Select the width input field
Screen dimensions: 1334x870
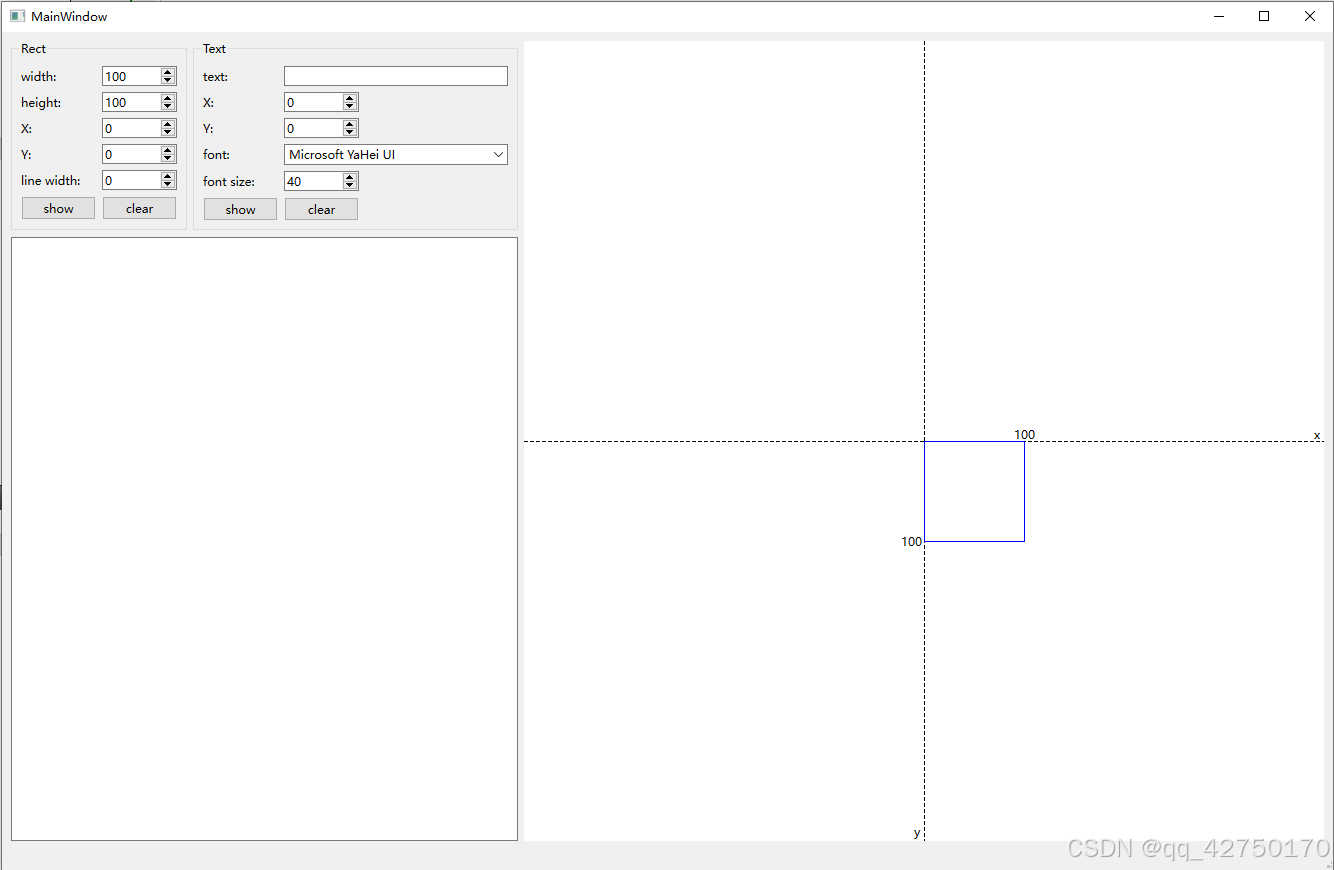(x=130, y=76)
